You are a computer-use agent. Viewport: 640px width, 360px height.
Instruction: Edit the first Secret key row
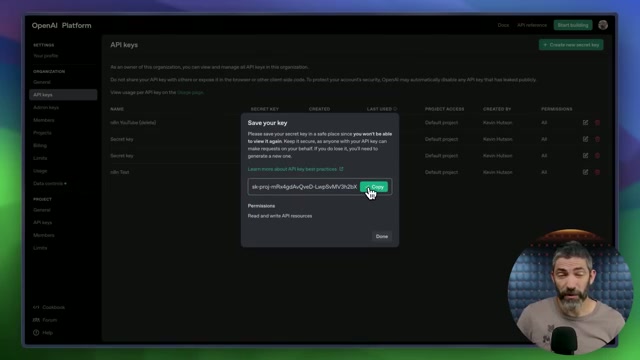tap(585, 139)
